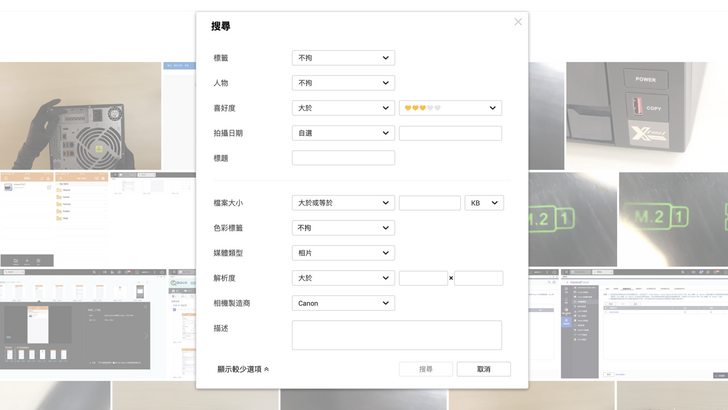This screenshot has height=410, width=728.
Task: Open the 相機製造商 dropdown showing Canon
Action: click(x=343, y=303)
